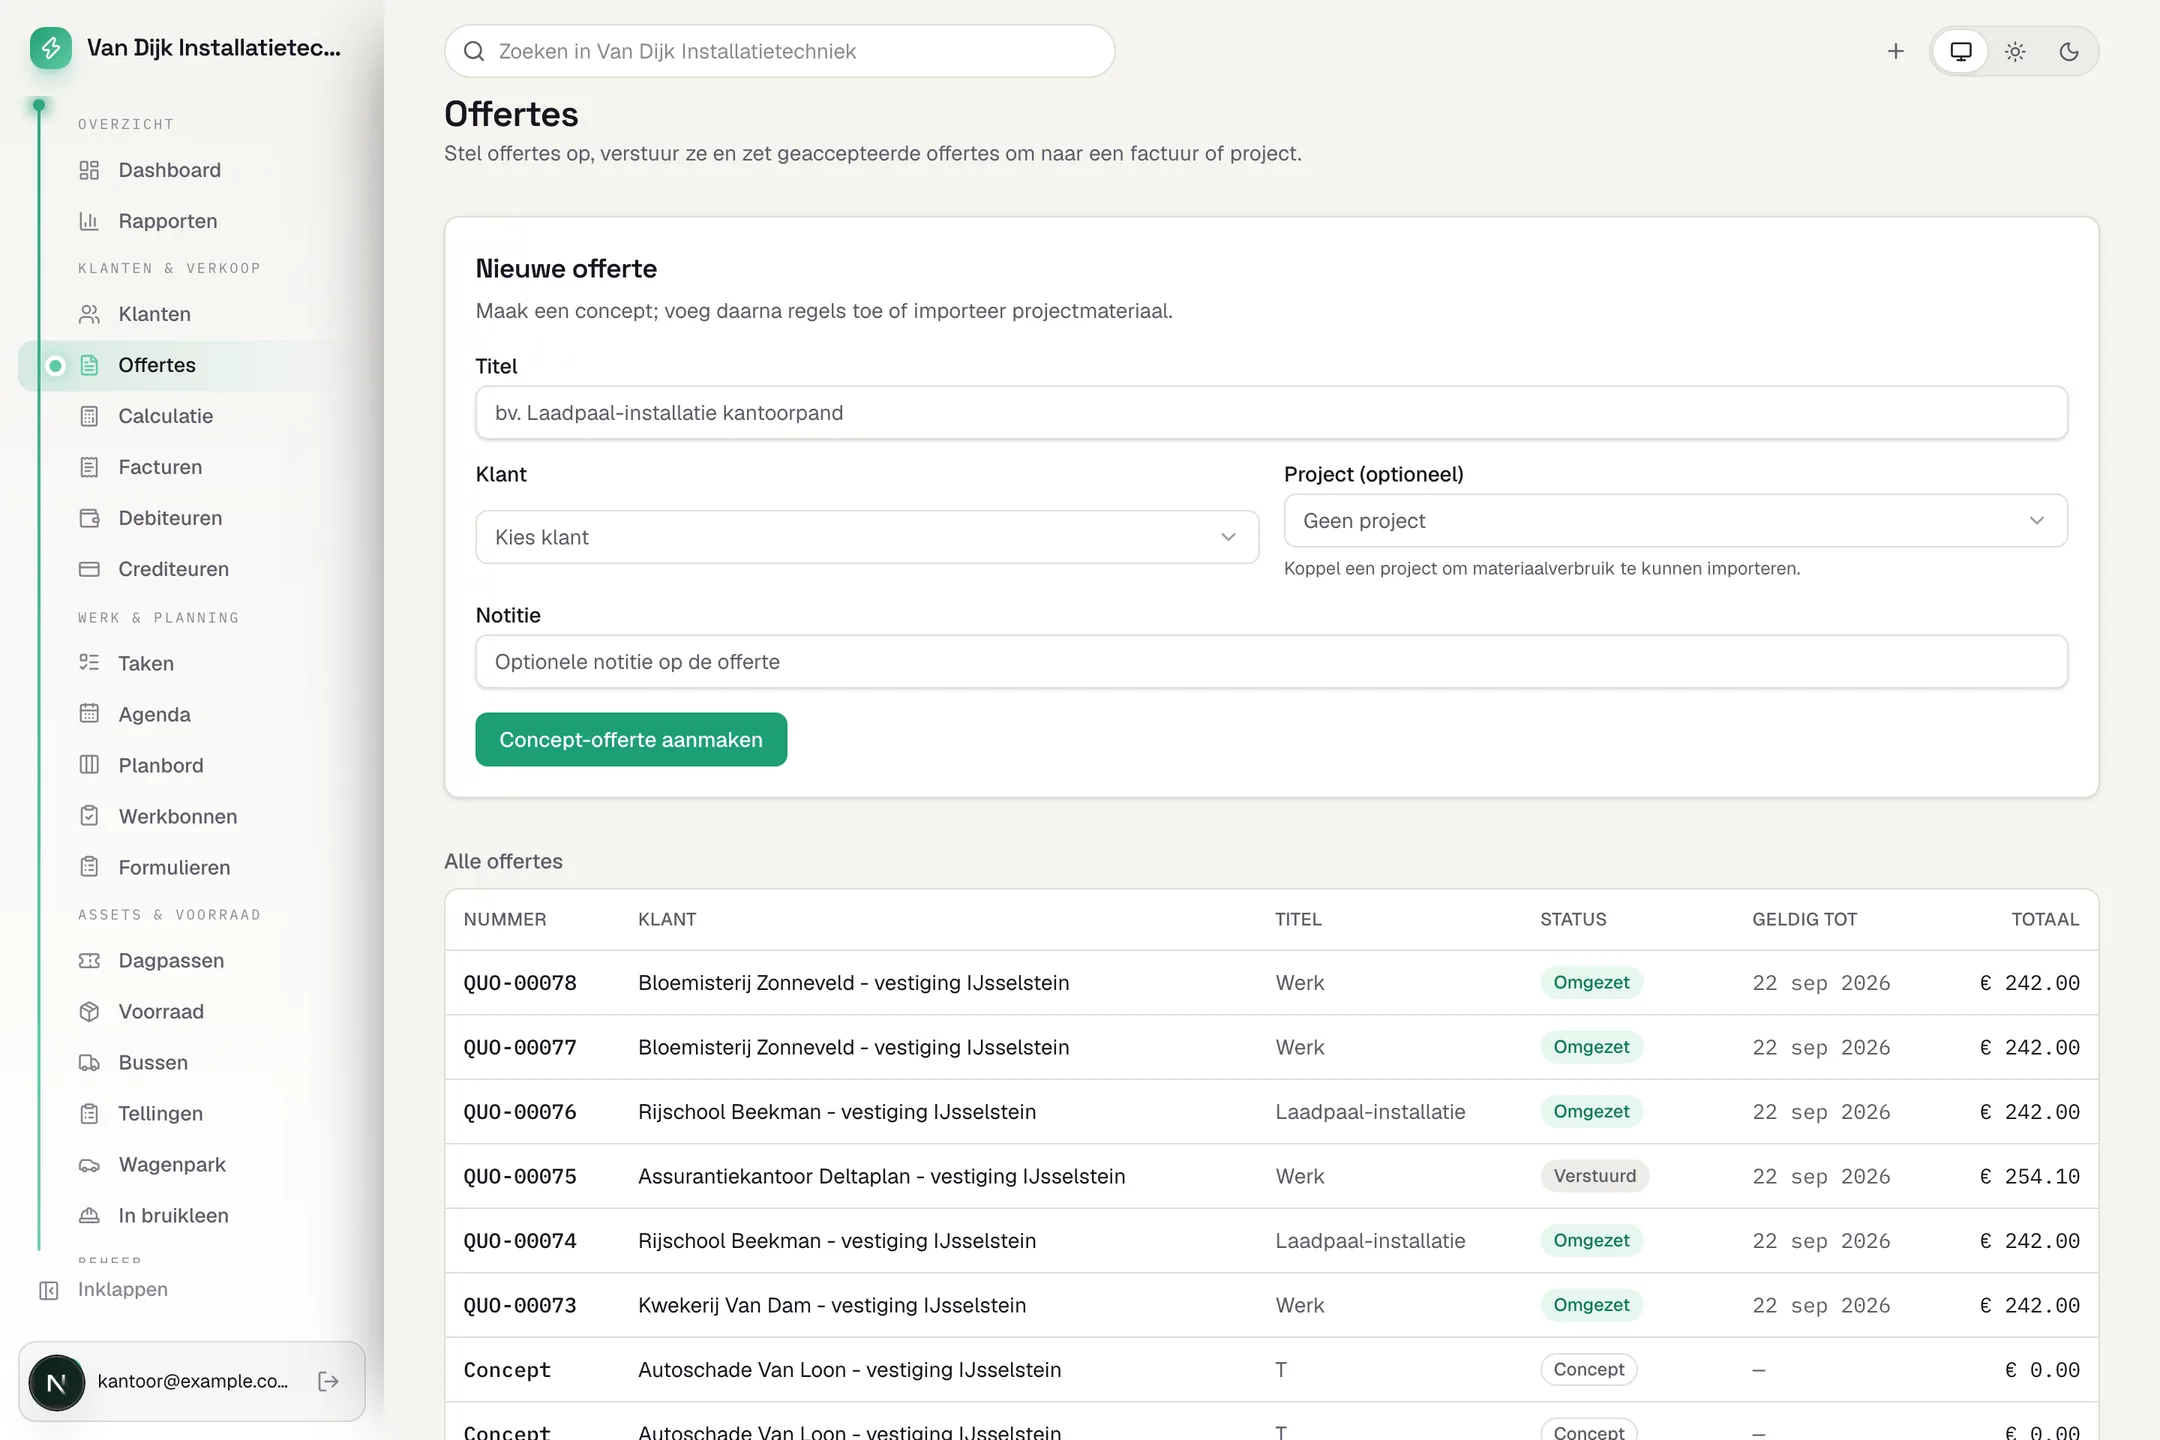Click Verstuurd status badge in QUO-00075 row

(x=1594, y=1176)
